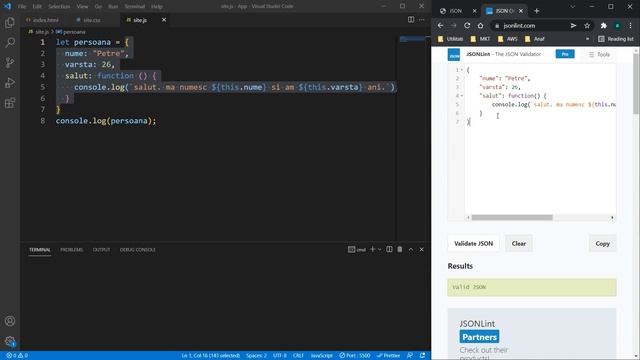Switch to the DEBUG CONSOLE panel tab
This screenshot has height=360, width=640.
(x=138, y=249)
